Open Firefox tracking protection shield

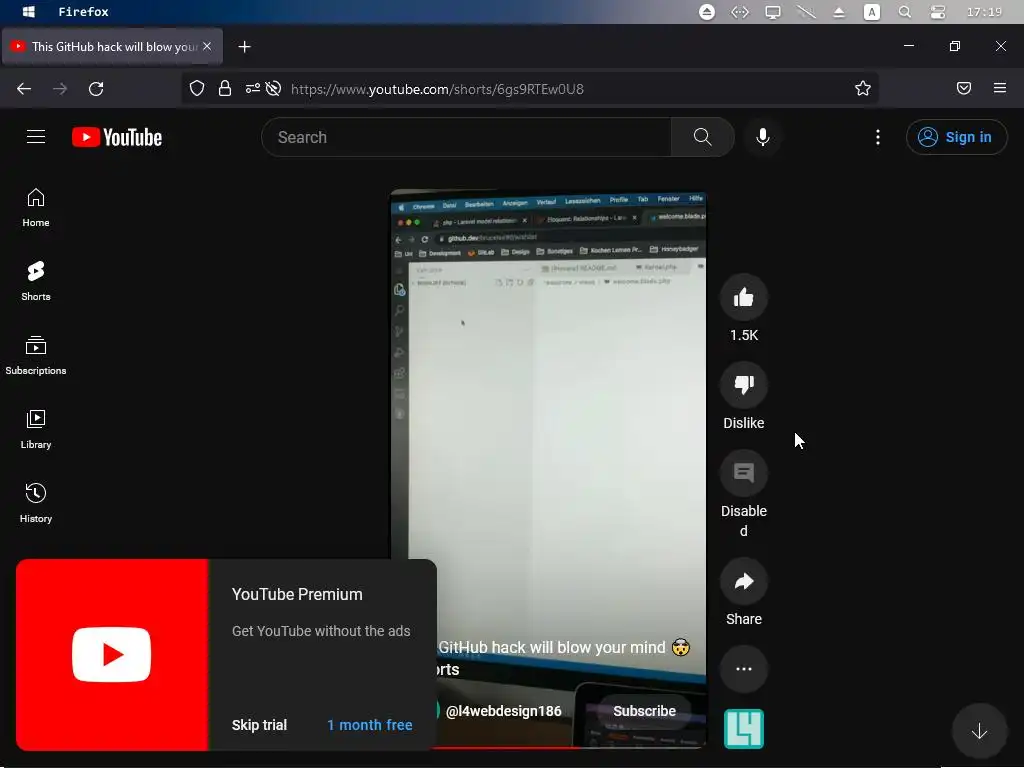(x=197, y=89)
